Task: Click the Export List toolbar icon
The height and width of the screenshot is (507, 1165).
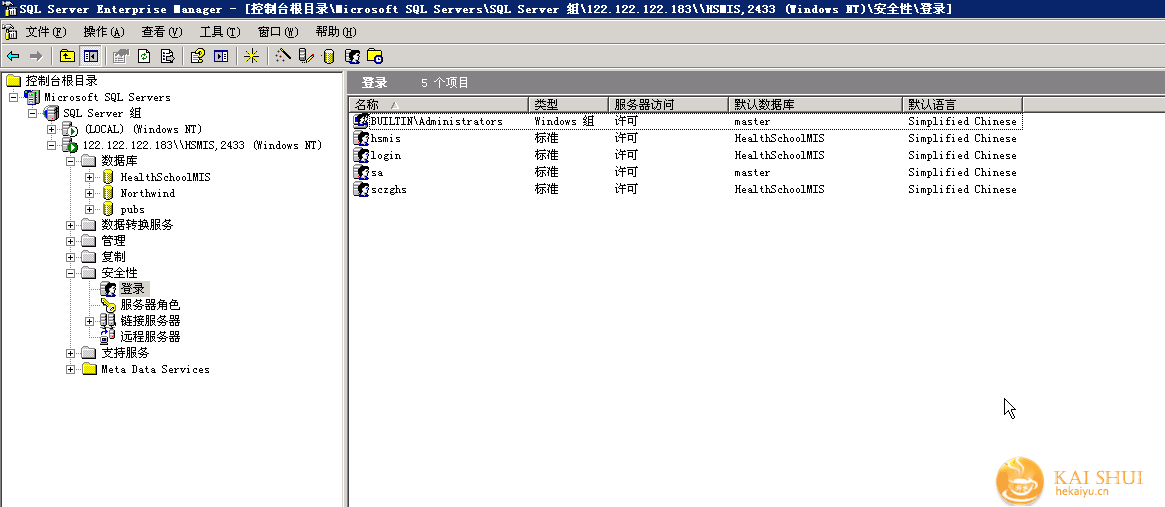Action: (167, 56)
